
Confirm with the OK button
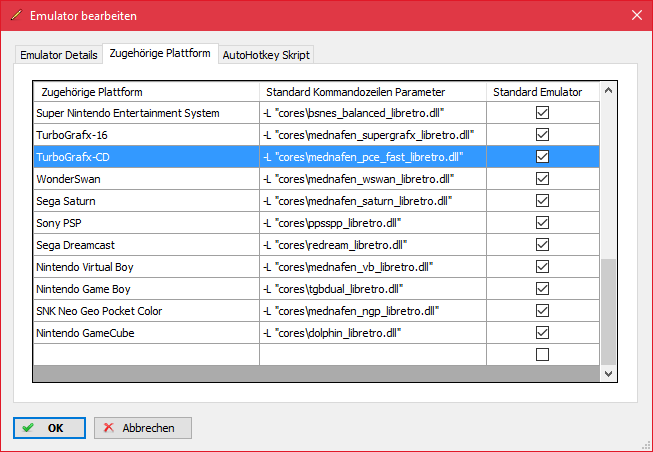click(49, 428)
